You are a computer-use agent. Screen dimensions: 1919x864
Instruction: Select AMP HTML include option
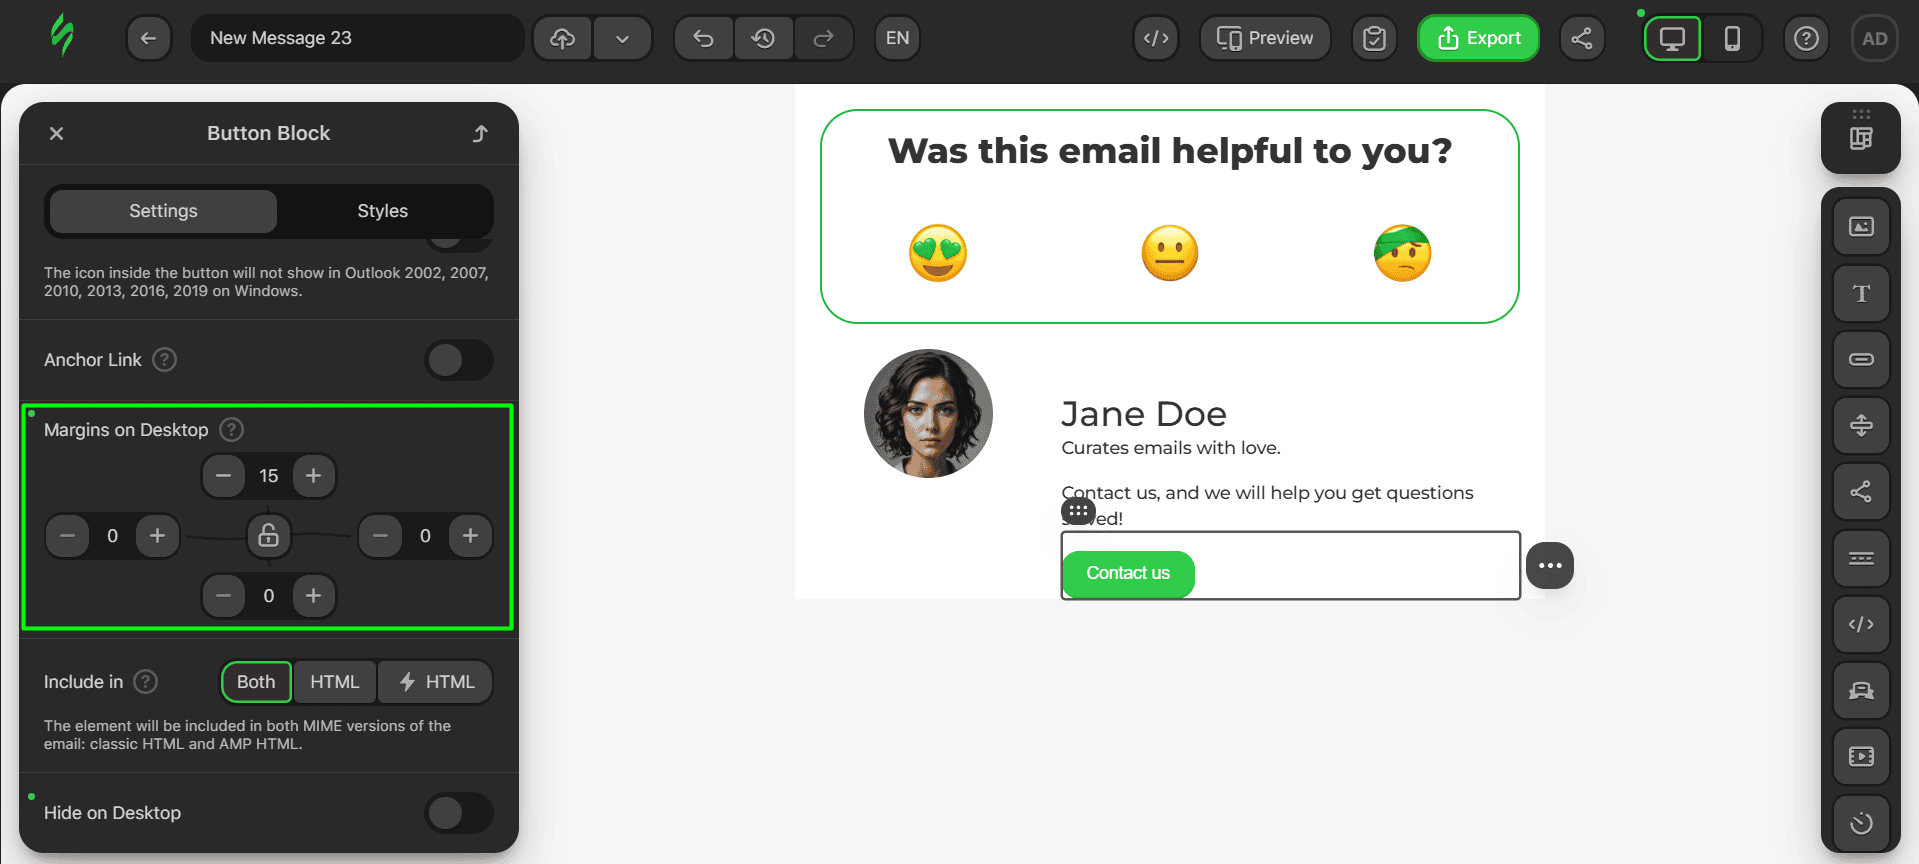(436, 682)
